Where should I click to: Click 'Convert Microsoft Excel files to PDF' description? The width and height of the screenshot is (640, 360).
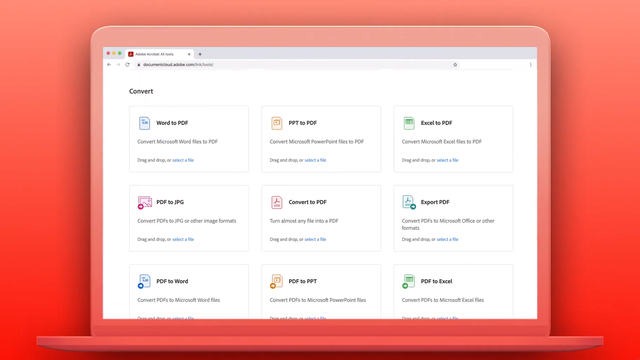tap(442, 142)
